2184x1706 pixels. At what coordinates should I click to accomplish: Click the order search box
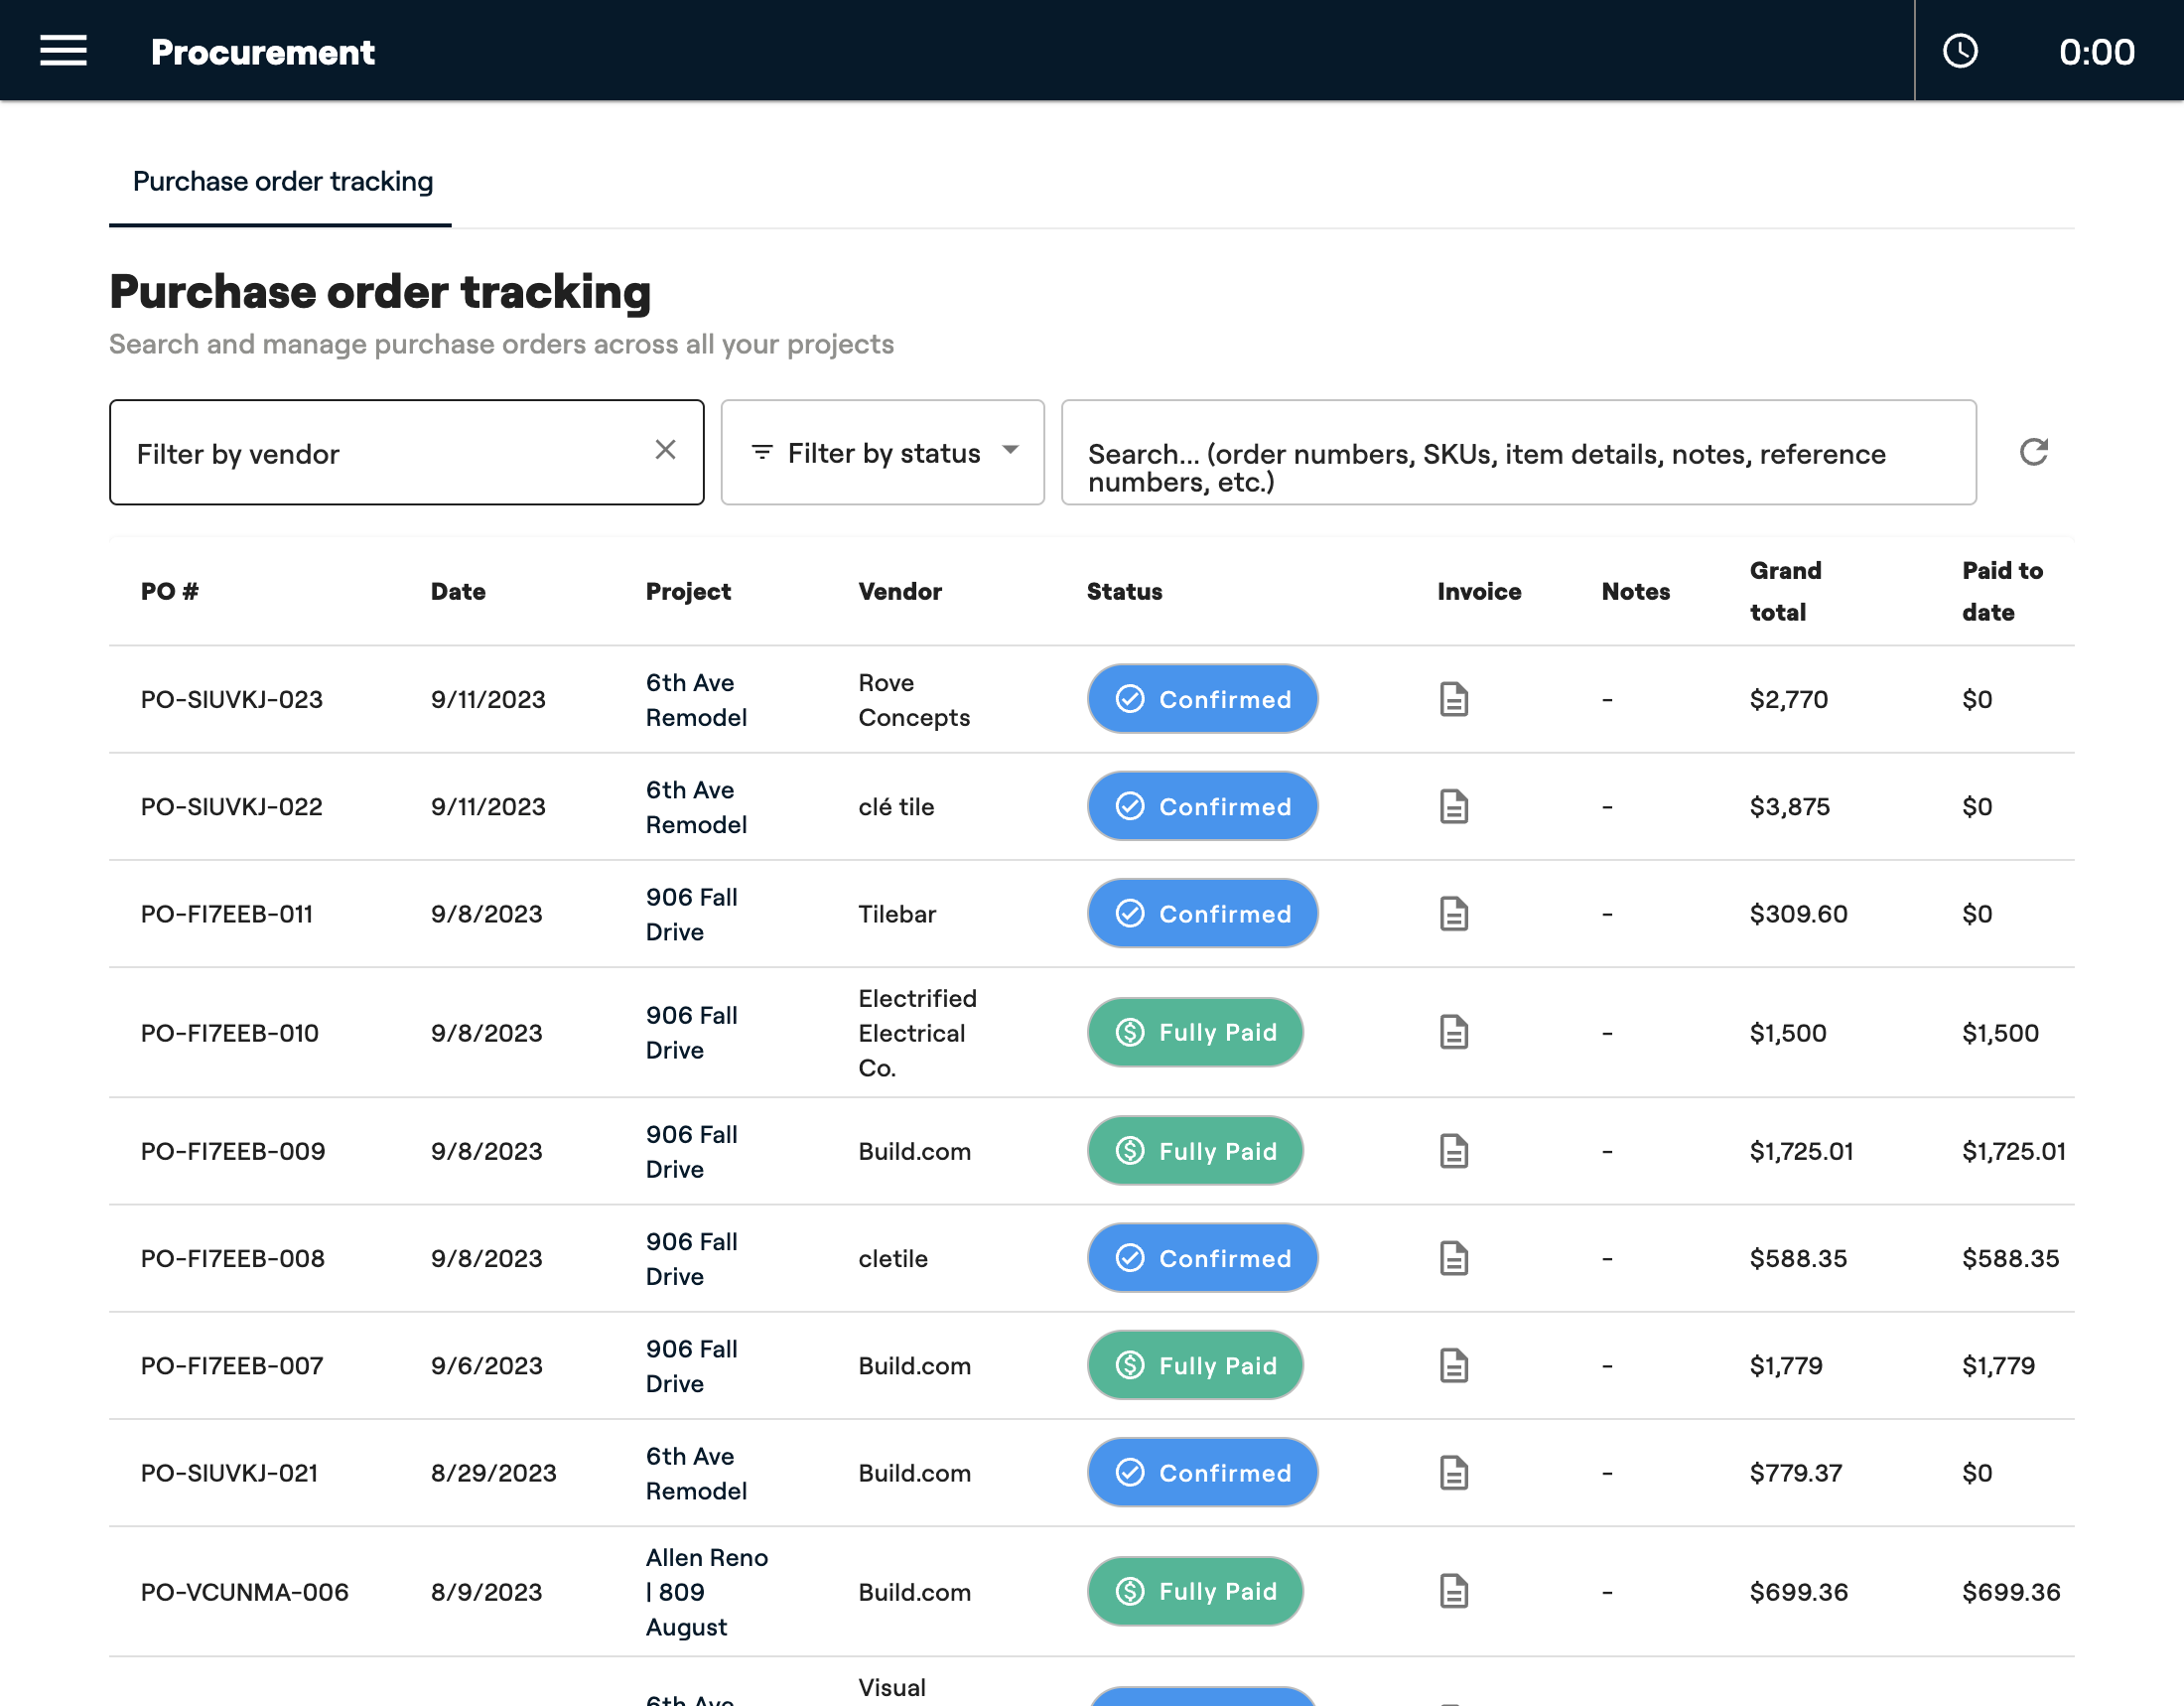coord(1518,452)
